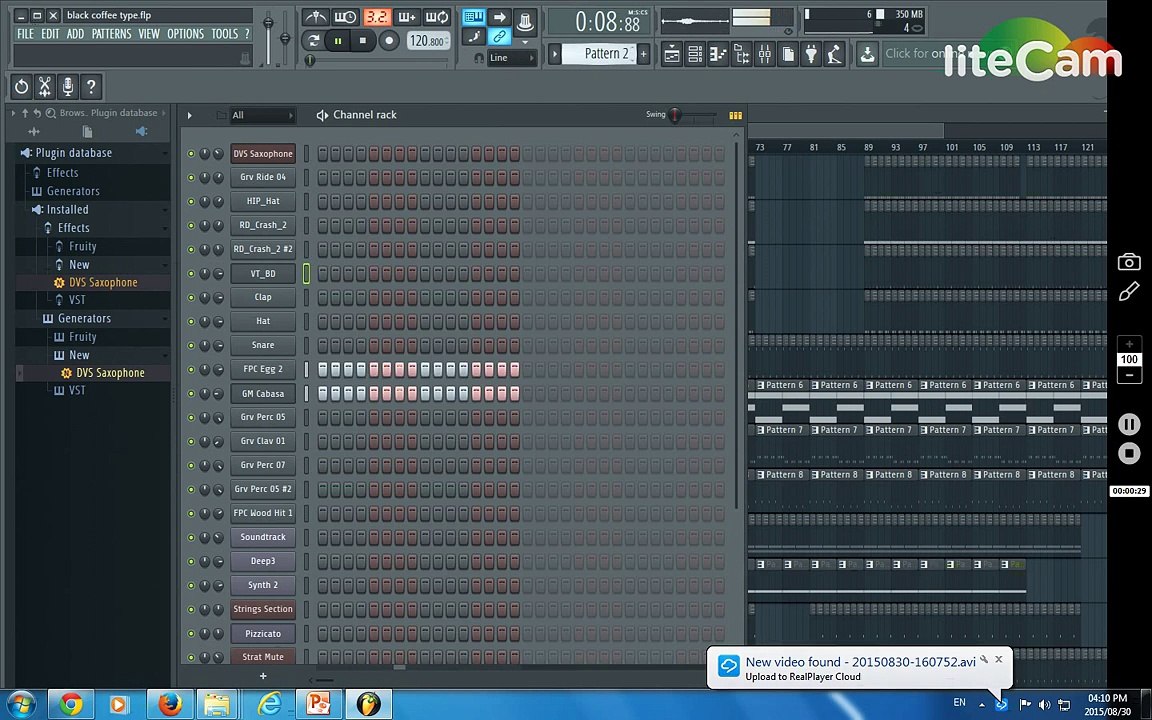
Task: Click the question mark help icon
Action: point(91,87)
